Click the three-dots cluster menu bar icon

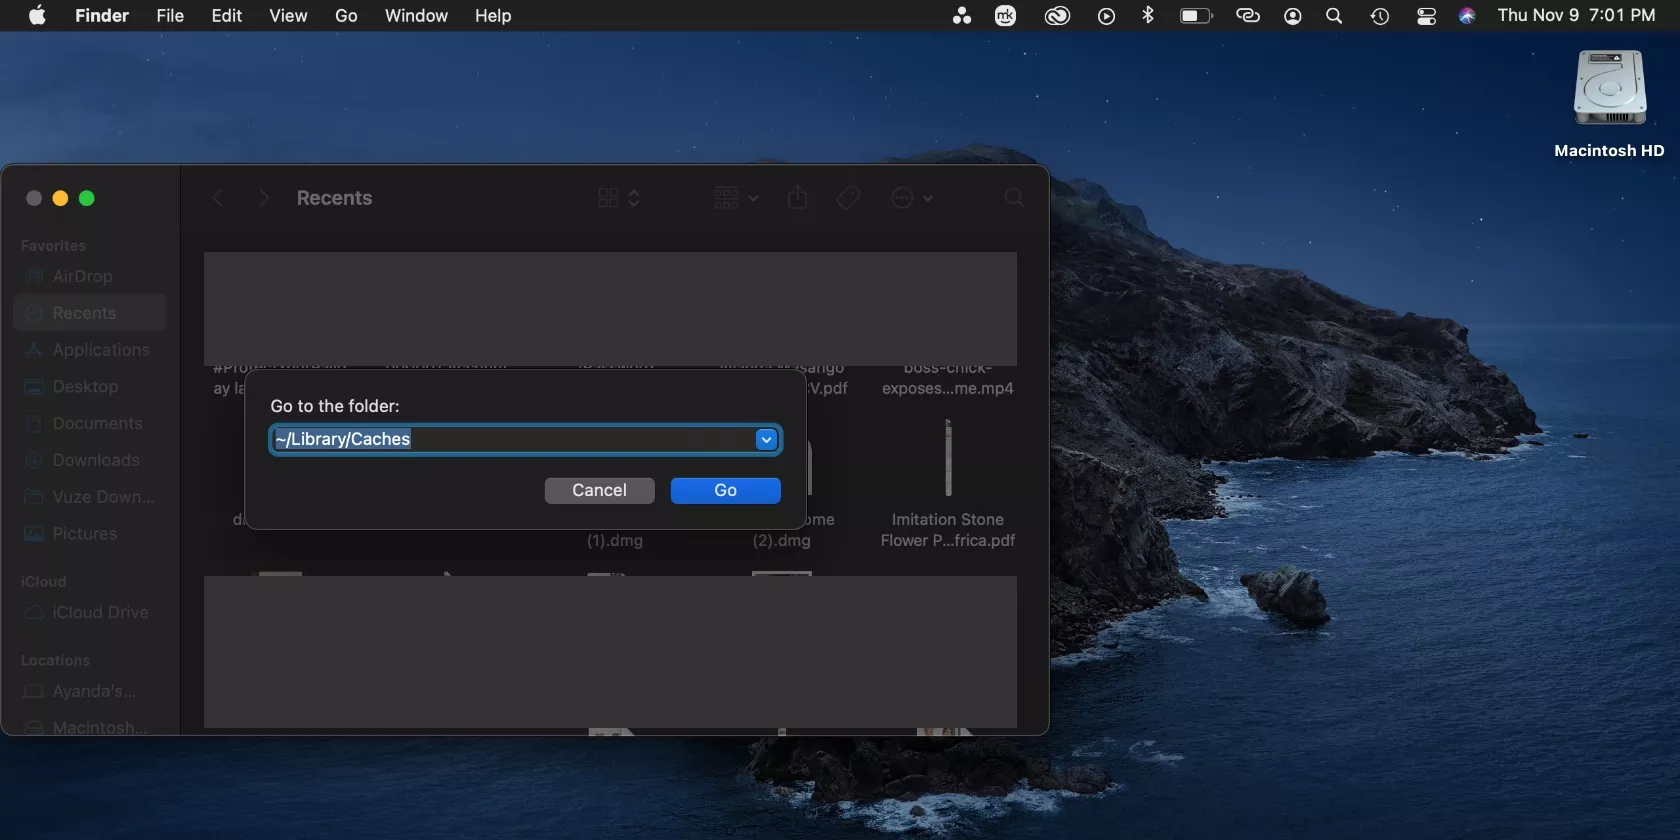click(x=962, y=15)
